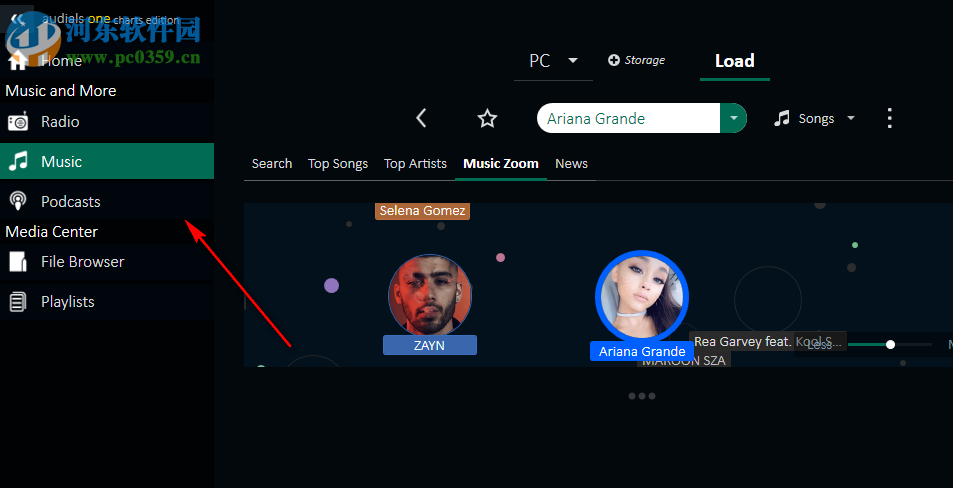Switch to the News tab
This screenshot has height=488, width=953.
571,163
